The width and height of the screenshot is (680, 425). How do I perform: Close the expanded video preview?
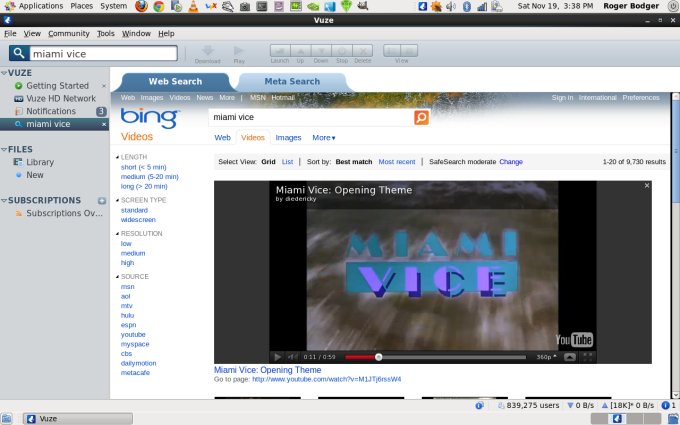[647, 186]
